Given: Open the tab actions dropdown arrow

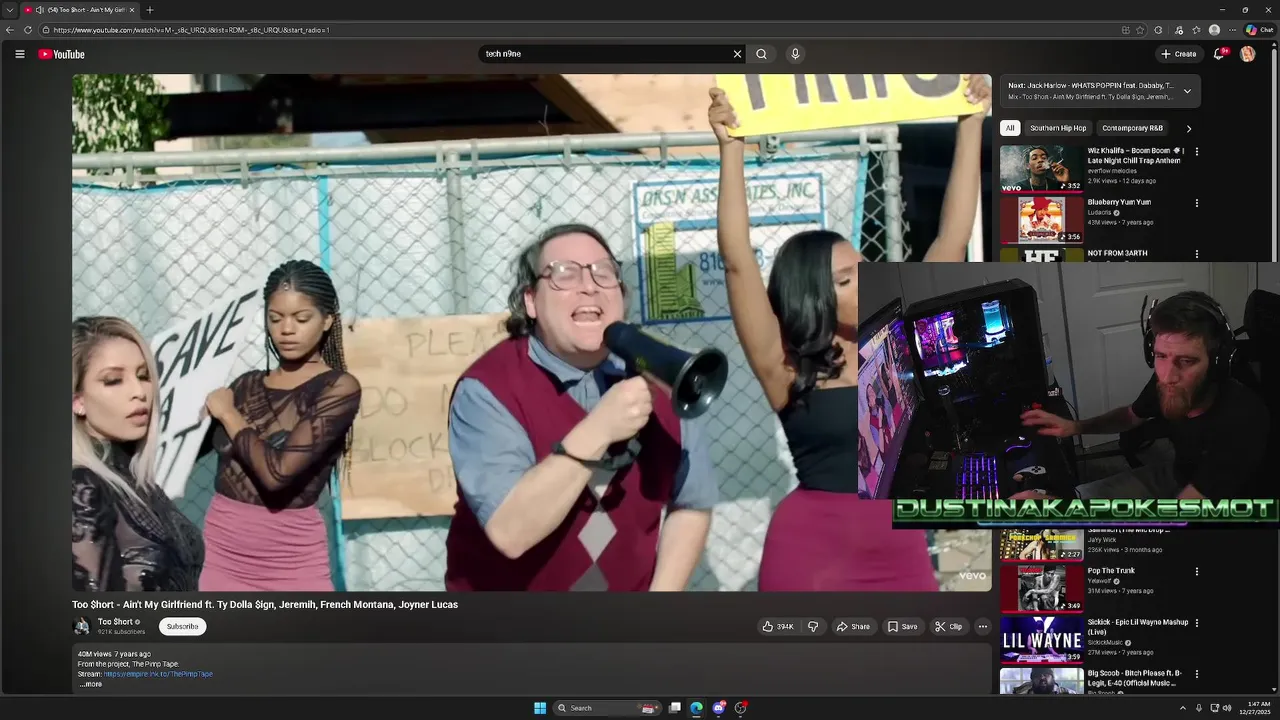Looking at the screenshot, I should click(9, 10).
